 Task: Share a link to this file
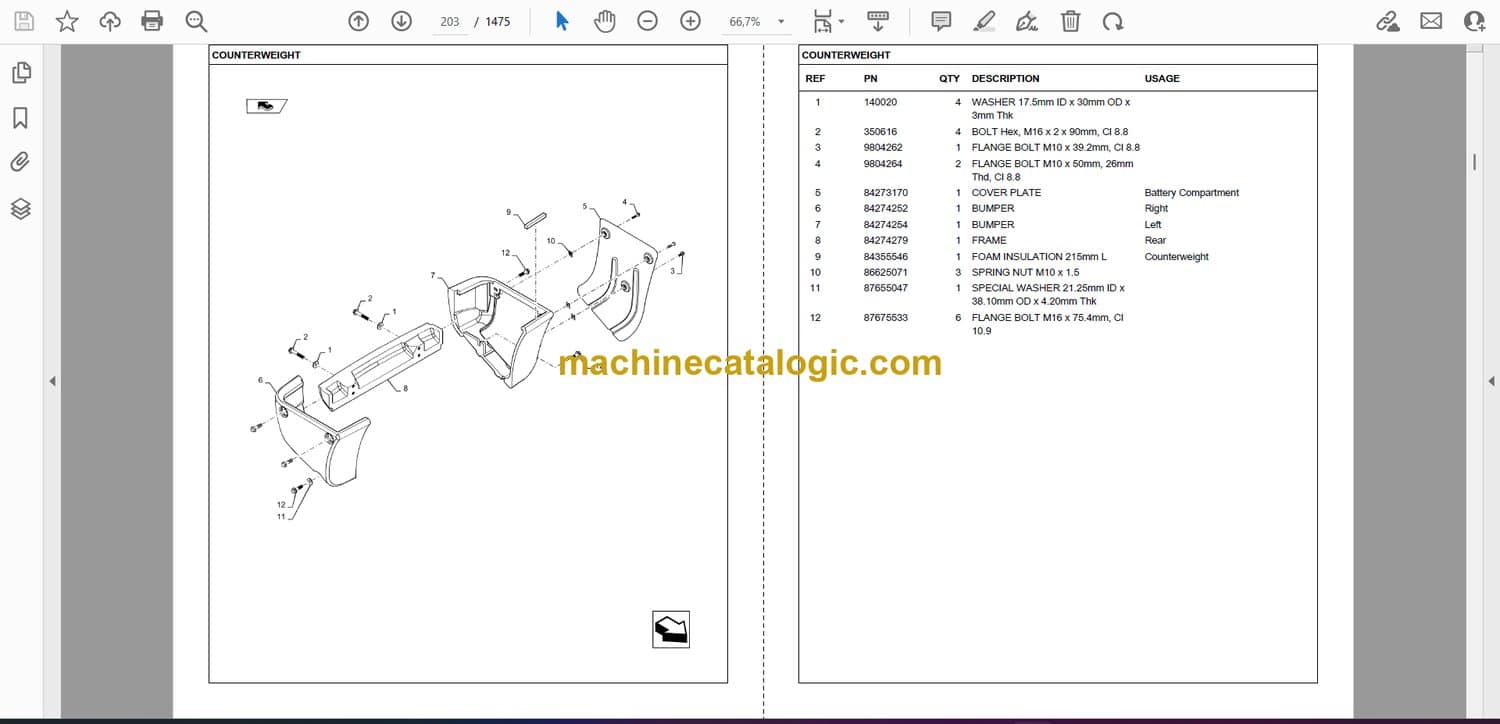(1388, 21)
